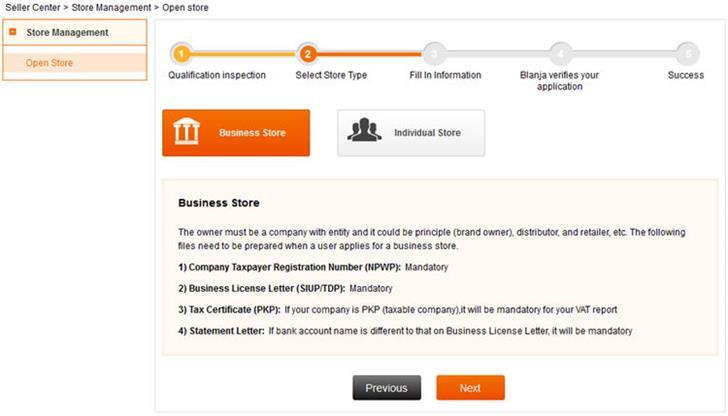Go to Seller Center breadcrumb

[32, 7]
